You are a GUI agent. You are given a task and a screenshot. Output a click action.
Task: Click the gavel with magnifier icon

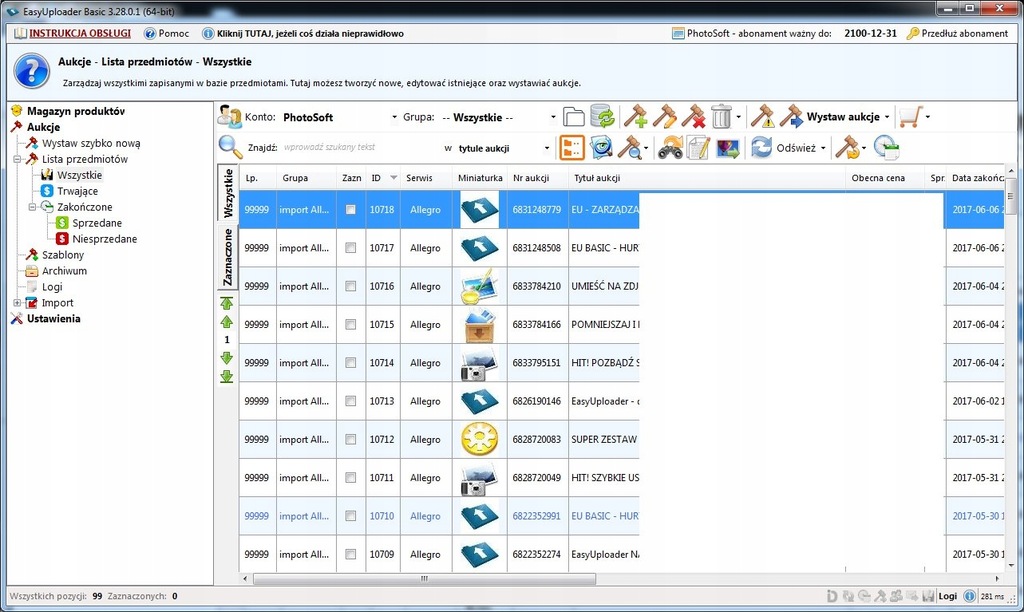click(x=630, y=148)
